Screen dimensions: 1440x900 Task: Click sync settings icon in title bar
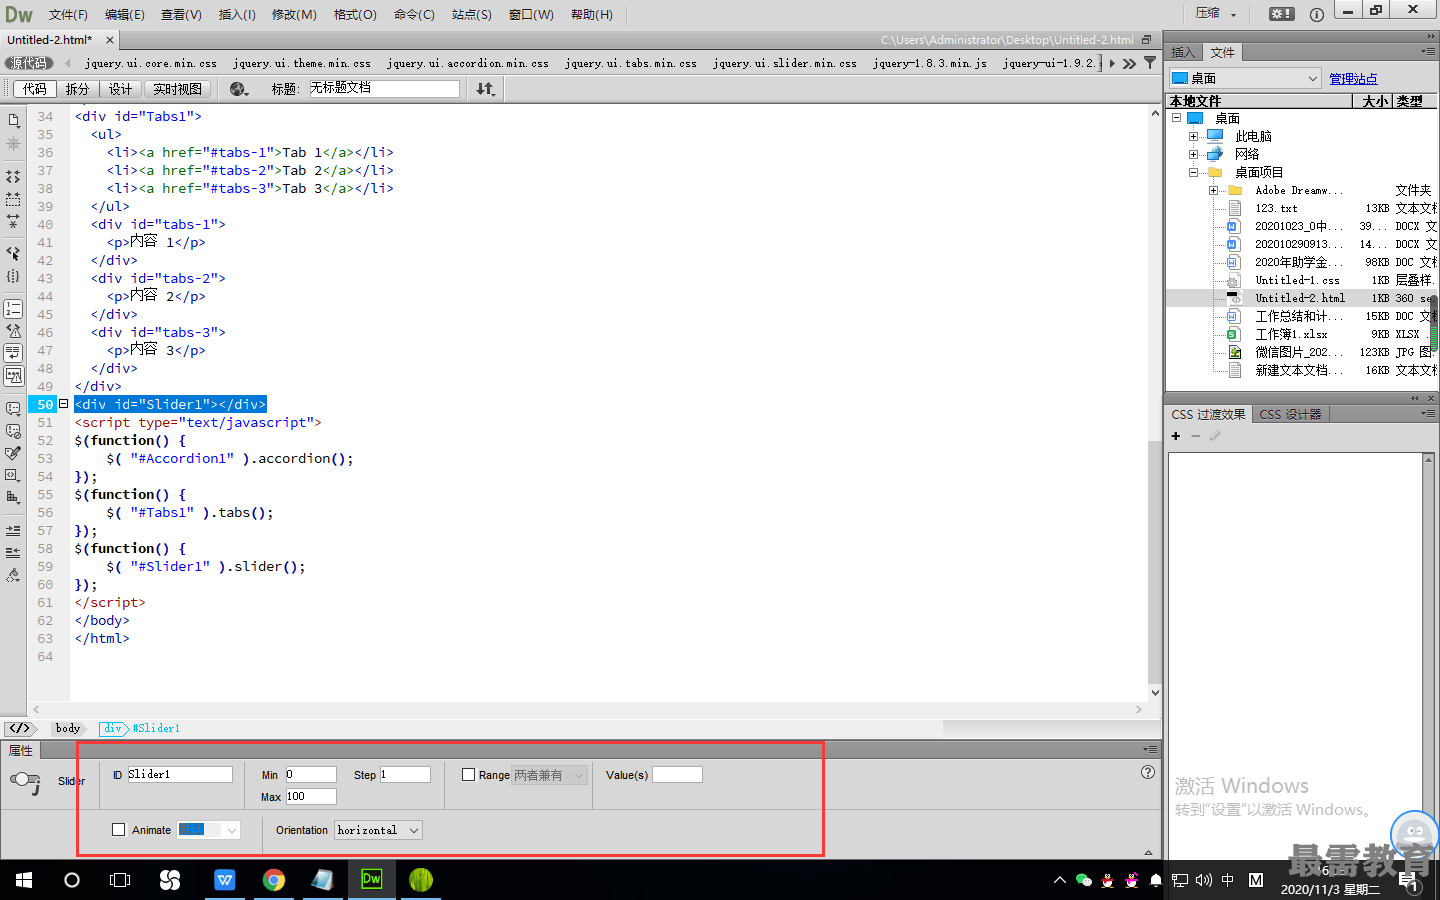[x=1281, y=14]
